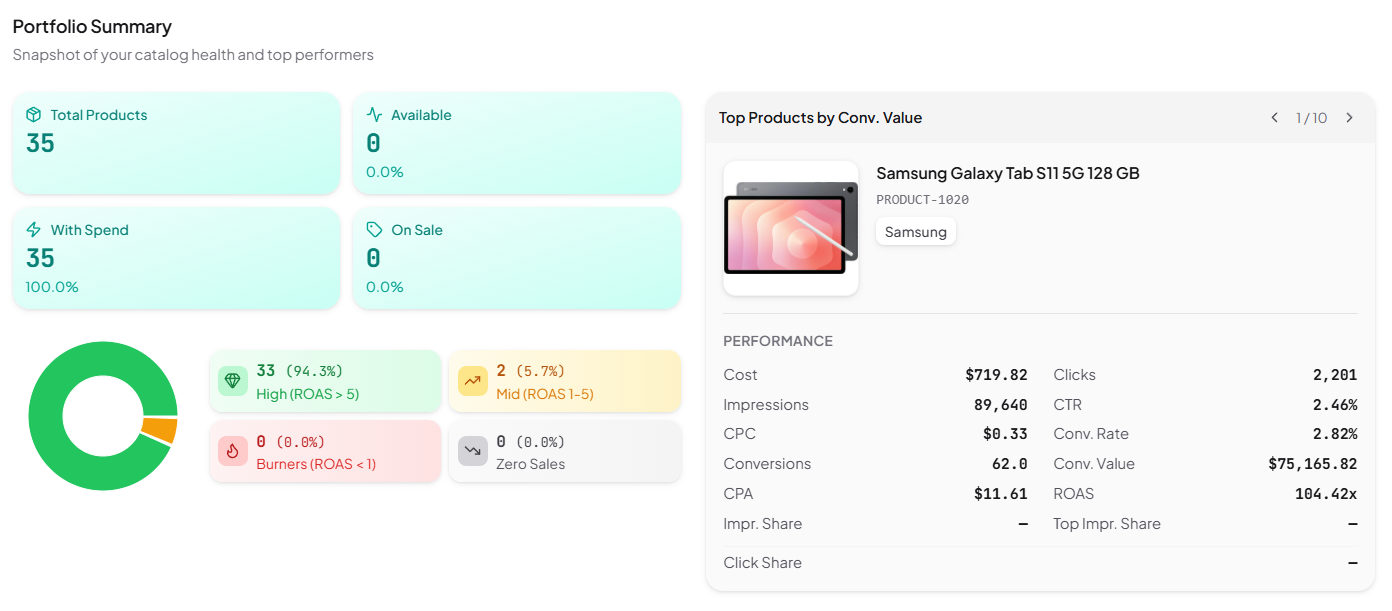Screen dimensions: 1392x611
Task: Toggle the Mid ROAS 1-5 segment
Action: (565, 380)
